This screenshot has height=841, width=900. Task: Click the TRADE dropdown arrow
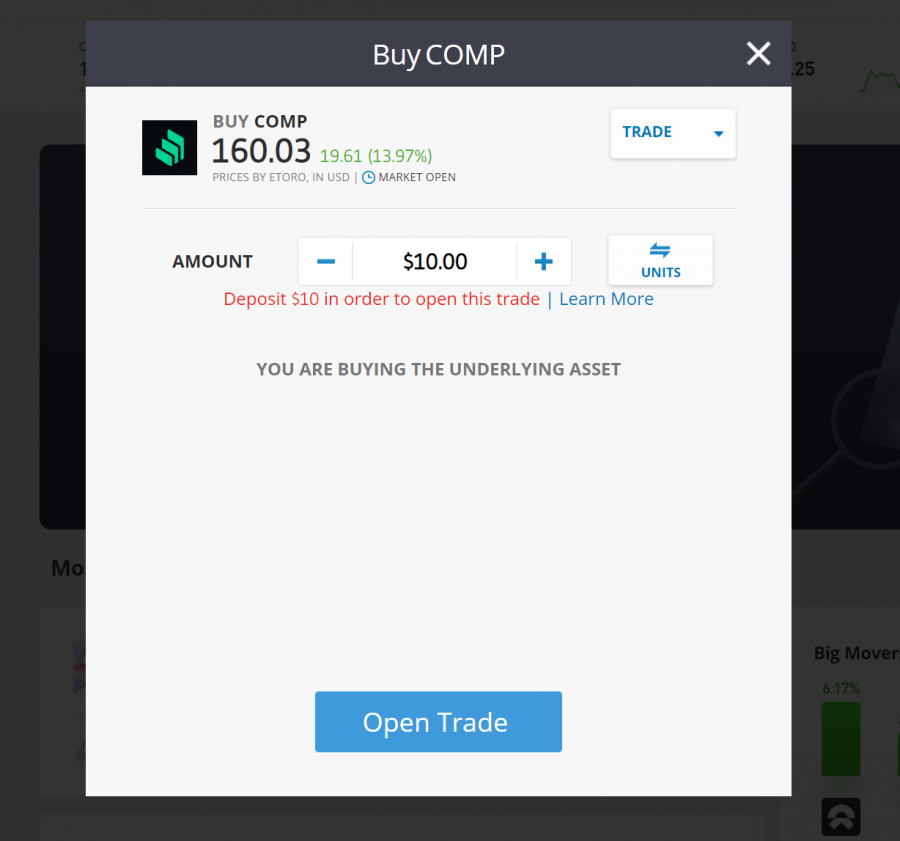pos(718,134)
